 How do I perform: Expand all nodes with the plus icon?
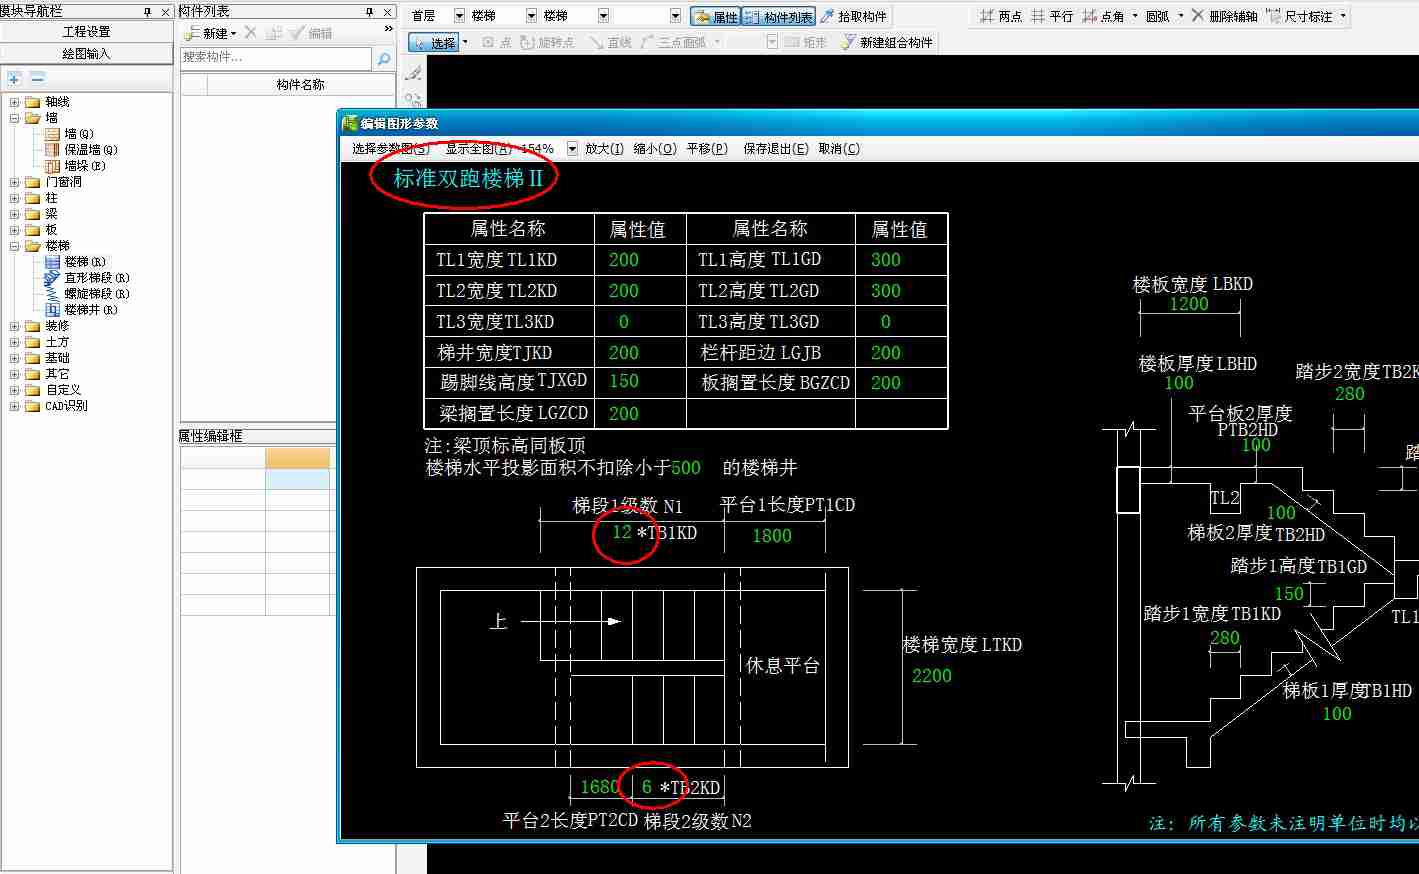point(14,77)
